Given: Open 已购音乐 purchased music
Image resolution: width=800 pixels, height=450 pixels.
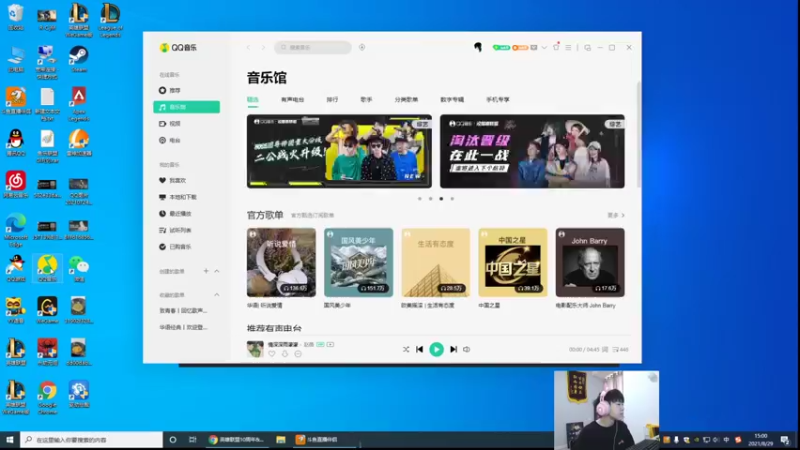Looking at the screenshot, I should point(175,246).
